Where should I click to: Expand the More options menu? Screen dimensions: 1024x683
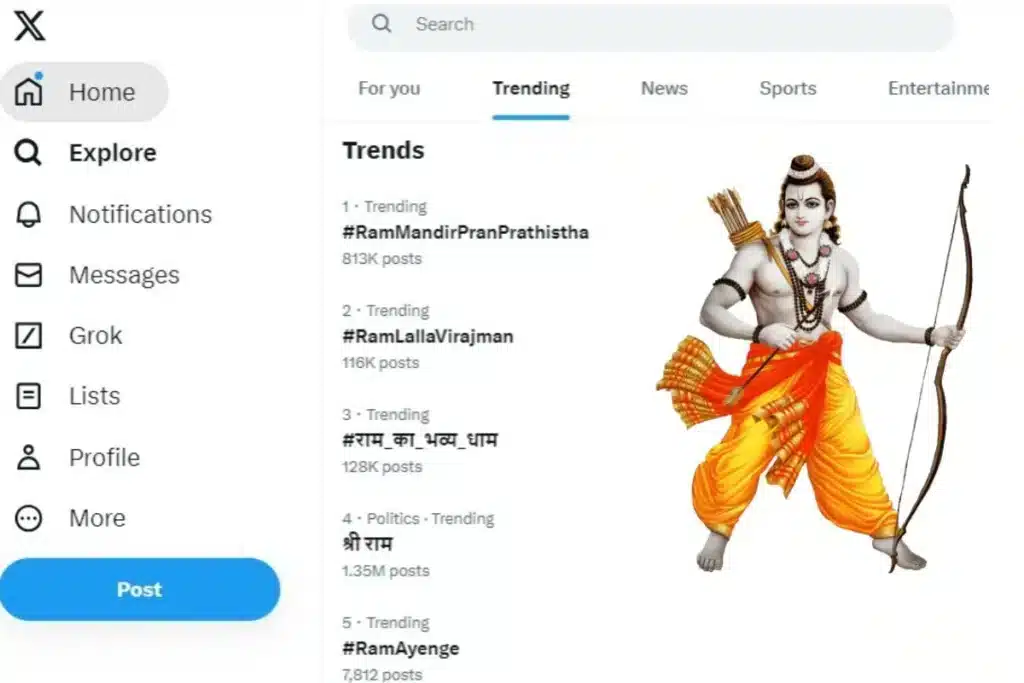(x=30, y=518)
